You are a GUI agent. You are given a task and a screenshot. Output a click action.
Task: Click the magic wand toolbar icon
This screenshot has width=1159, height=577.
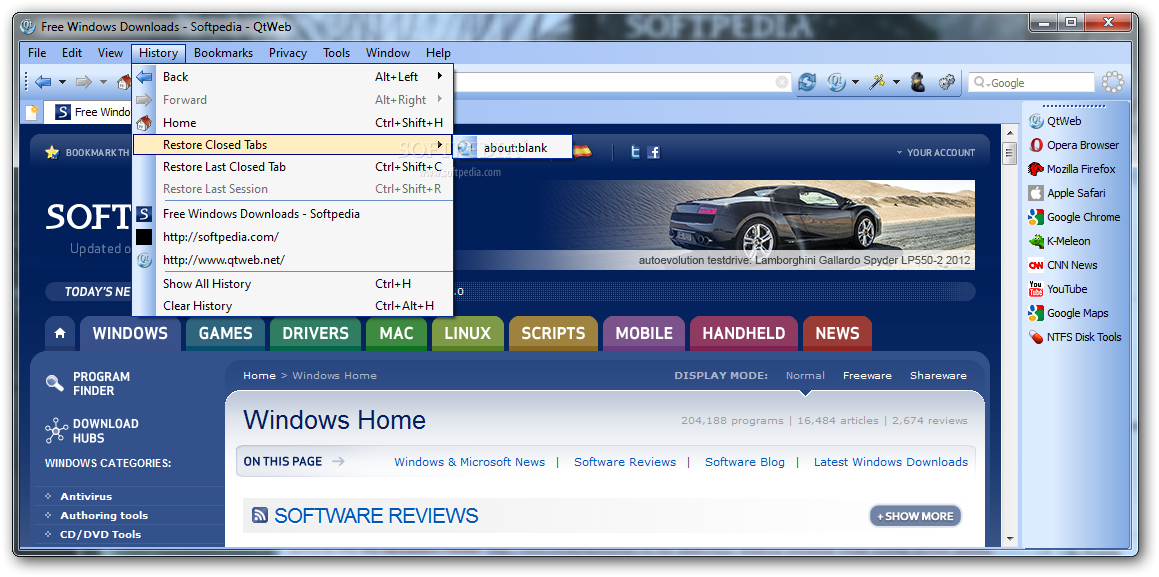tap(877, 83)
